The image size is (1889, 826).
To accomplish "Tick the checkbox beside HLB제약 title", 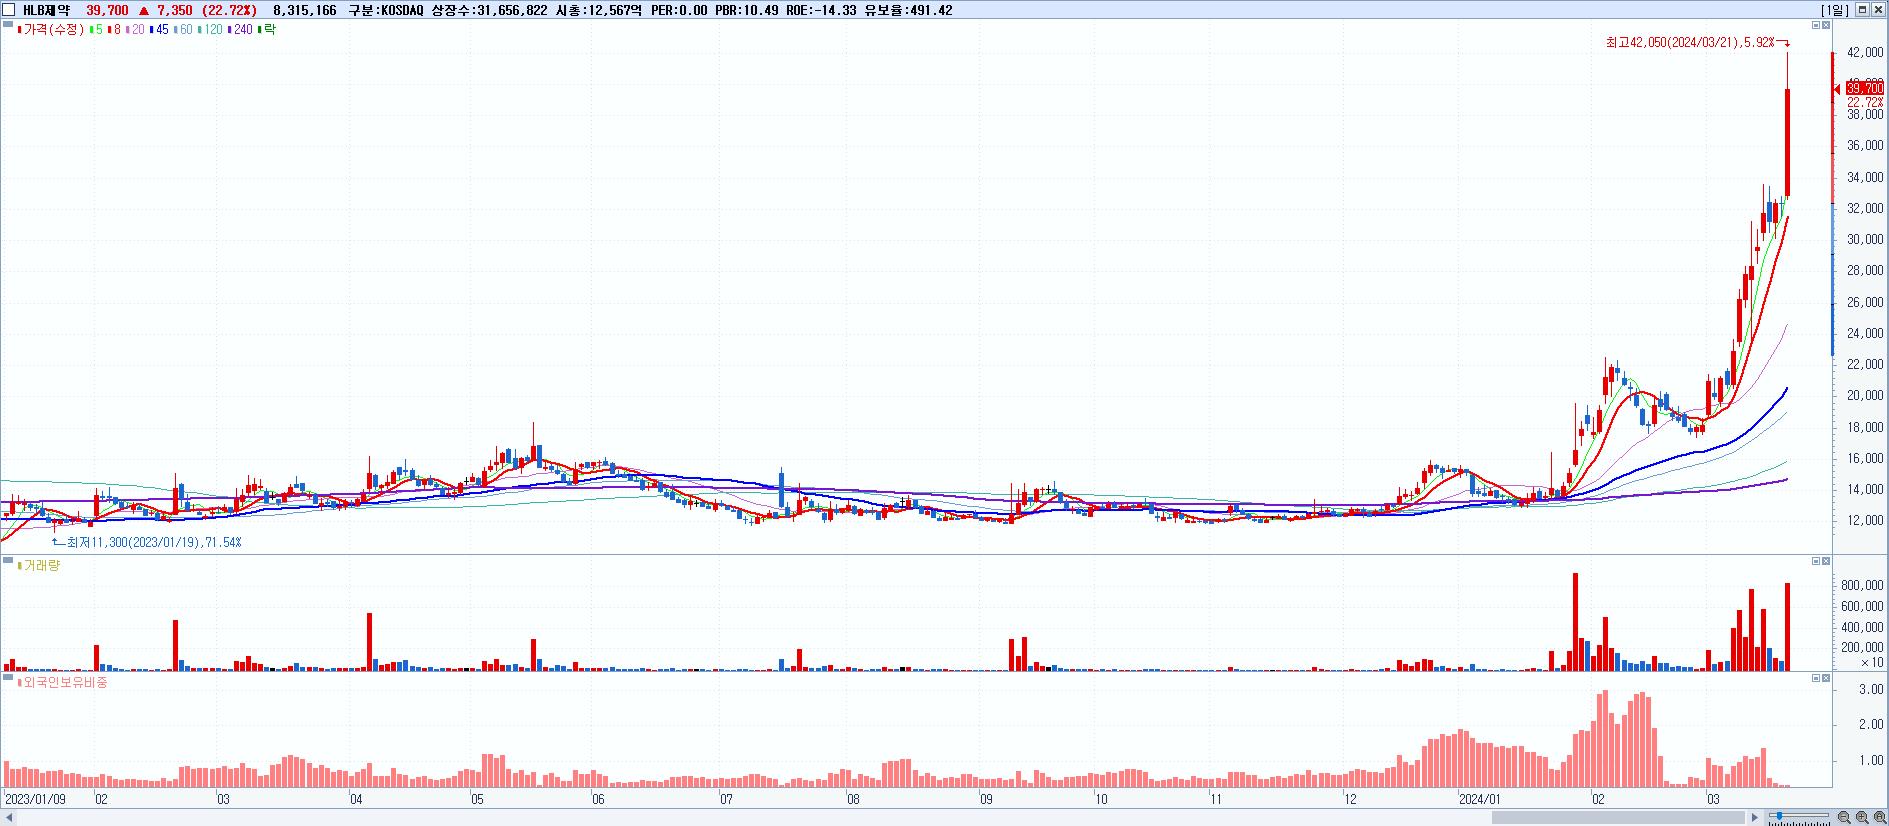I will tap(9, 10).
